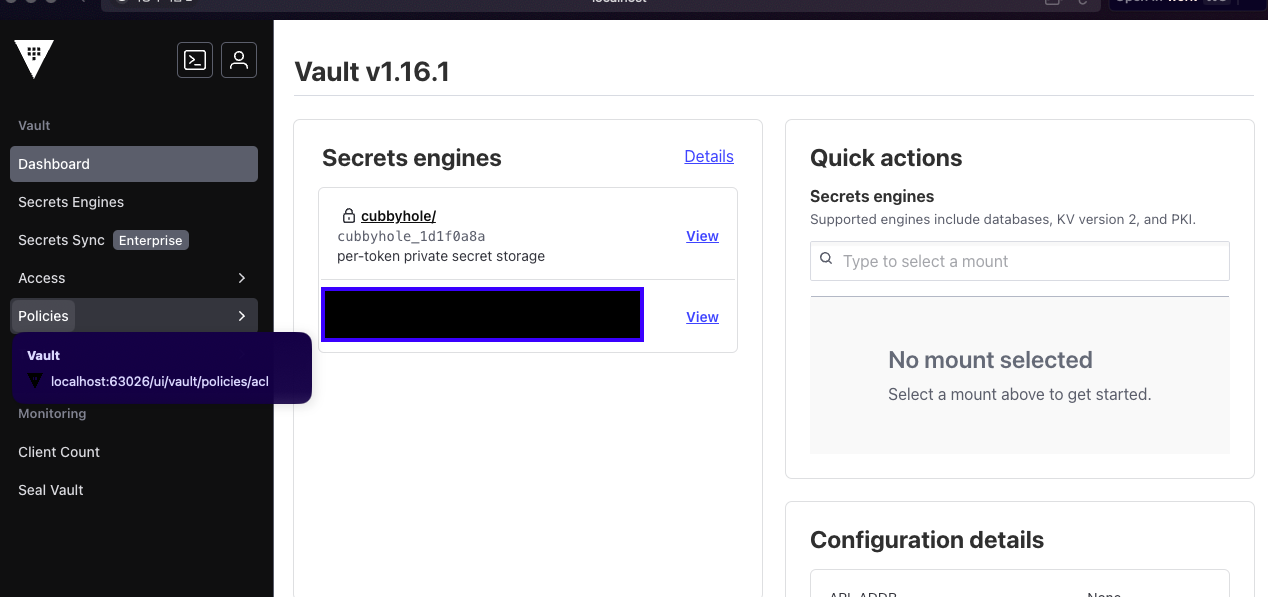Click the 'No mount selected' message
This screenshot has height=597, width=1268.
click(990, 360)
